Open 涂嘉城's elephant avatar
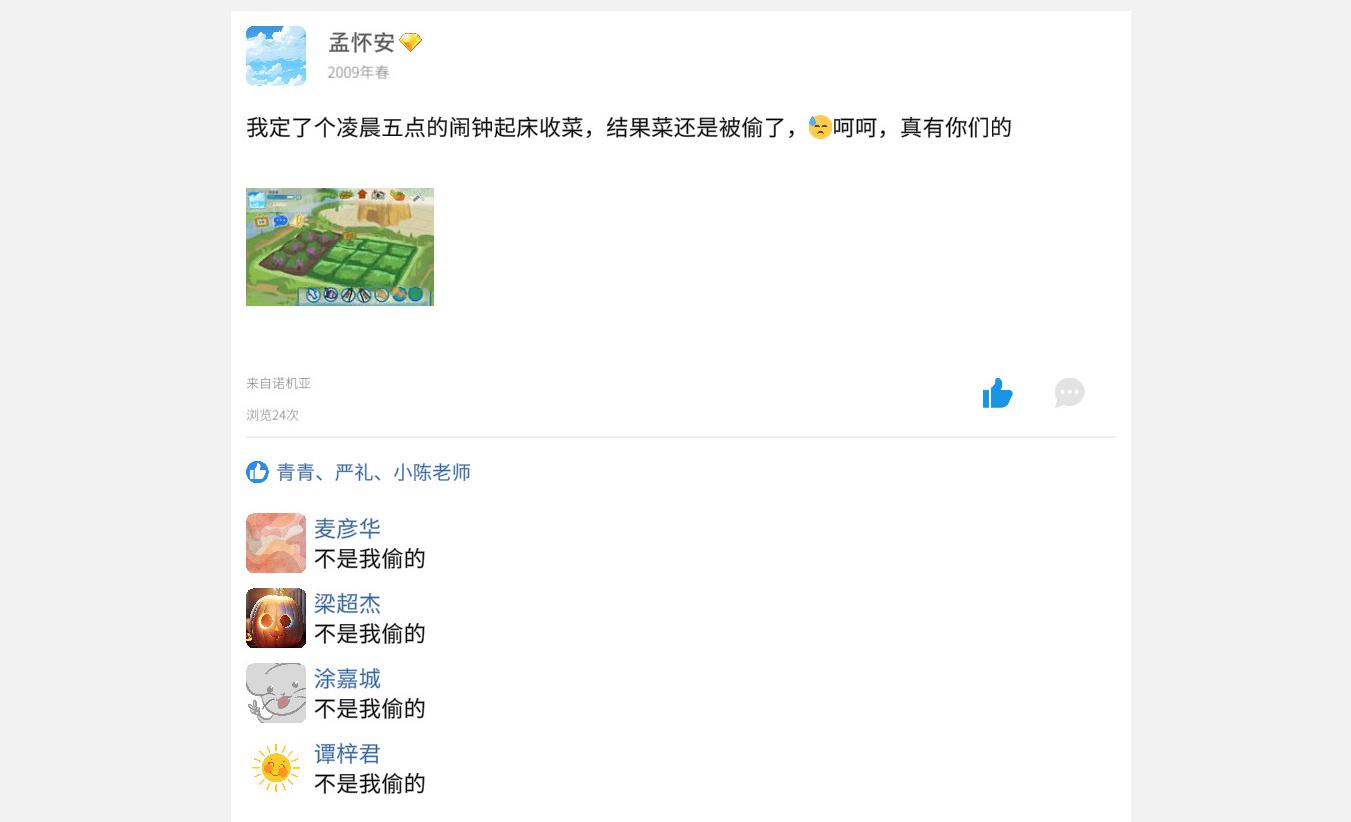 (x=276, y=693)
